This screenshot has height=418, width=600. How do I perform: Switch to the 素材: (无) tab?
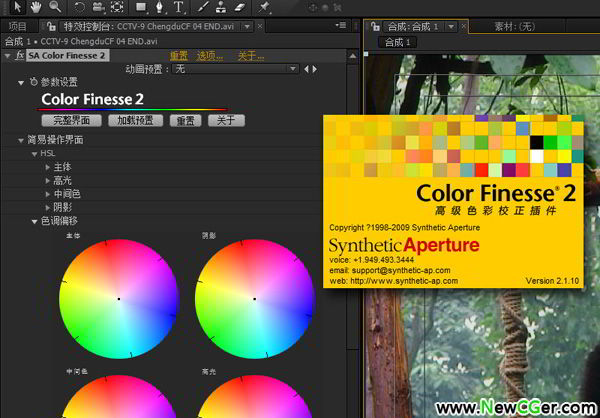515,26
